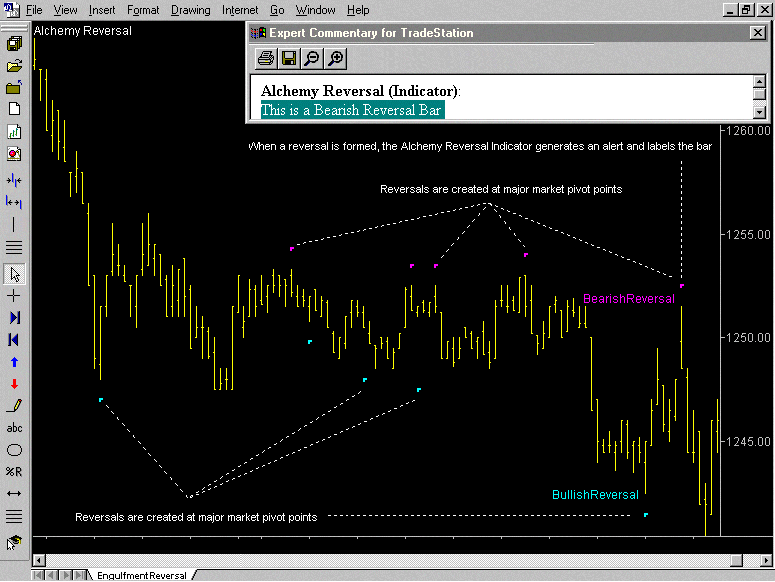
Task: Select the %R retracement tool
Action: (14, 472)
